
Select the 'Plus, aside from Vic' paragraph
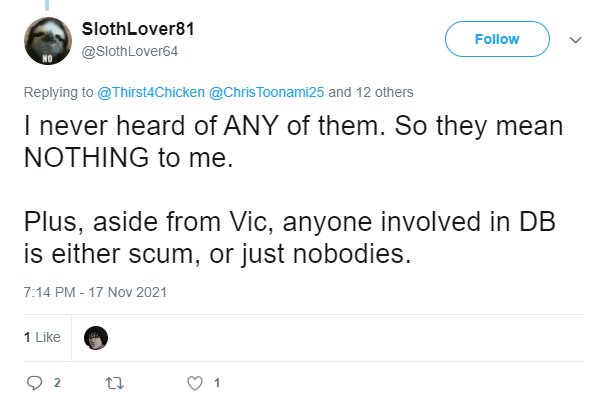point(290,238)
